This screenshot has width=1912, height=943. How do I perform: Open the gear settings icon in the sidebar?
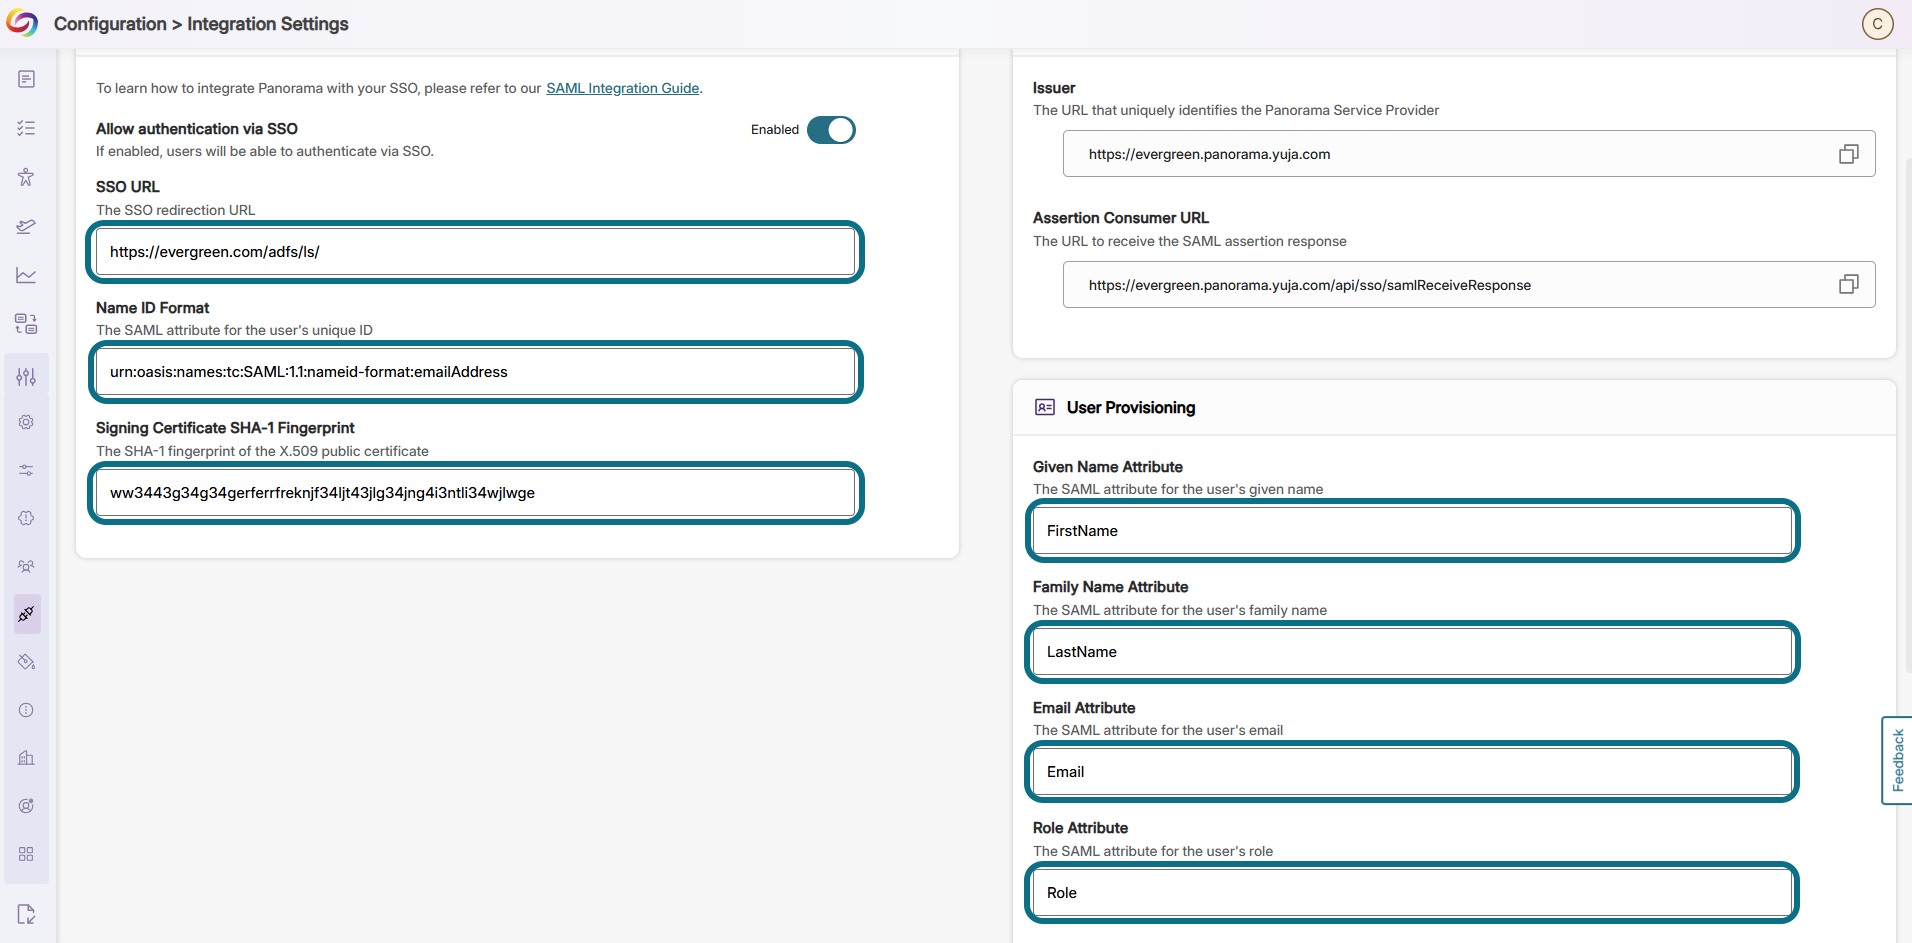point(26,422)
